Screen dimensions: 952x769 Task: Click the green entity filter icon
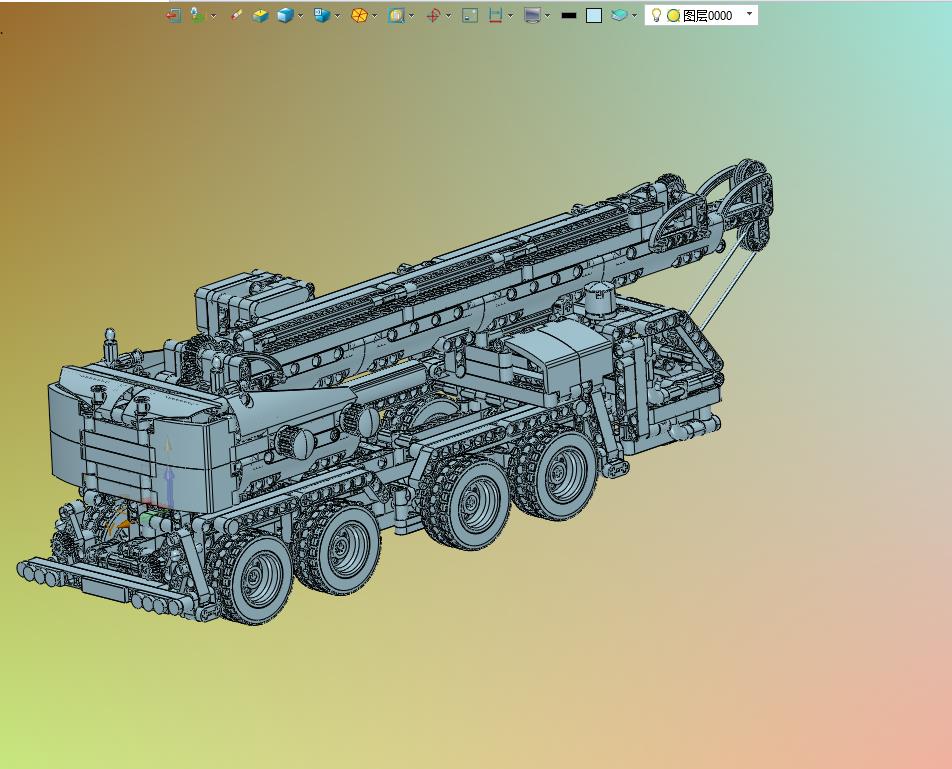(x=197, y=16)
